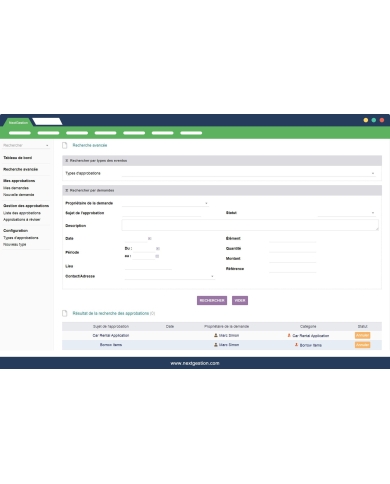Select the NextGestion browser tab
390x484 pixels.
[x=18, y=123]
